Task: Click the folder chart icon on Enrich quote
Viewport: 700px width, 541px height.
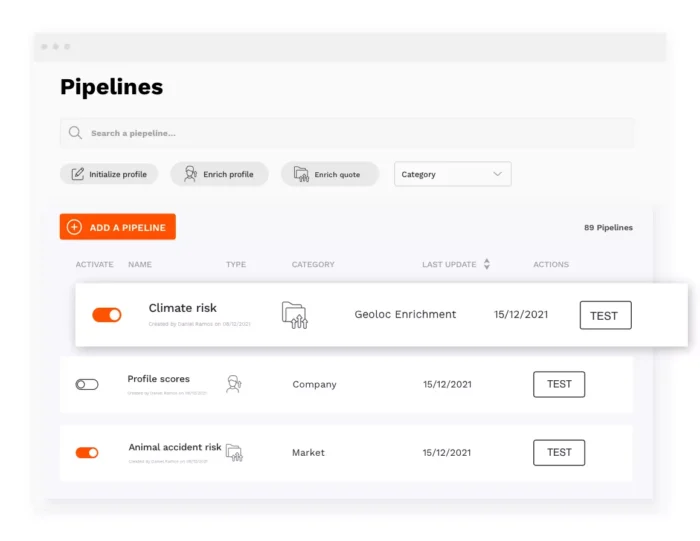Action: pos(301,174)
